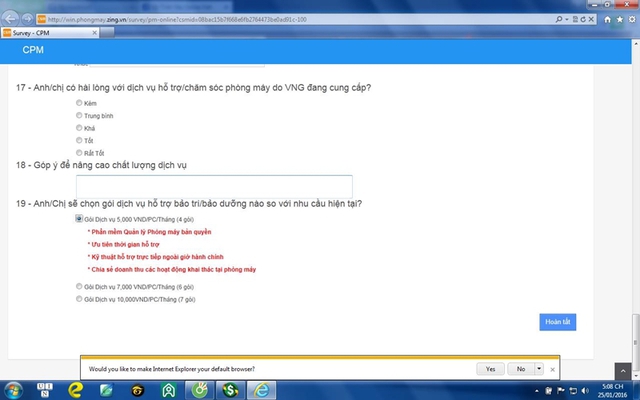Screen dimensions: 640x400
Task: Click the browser Forward arrow button
Action: coord(27,19)
